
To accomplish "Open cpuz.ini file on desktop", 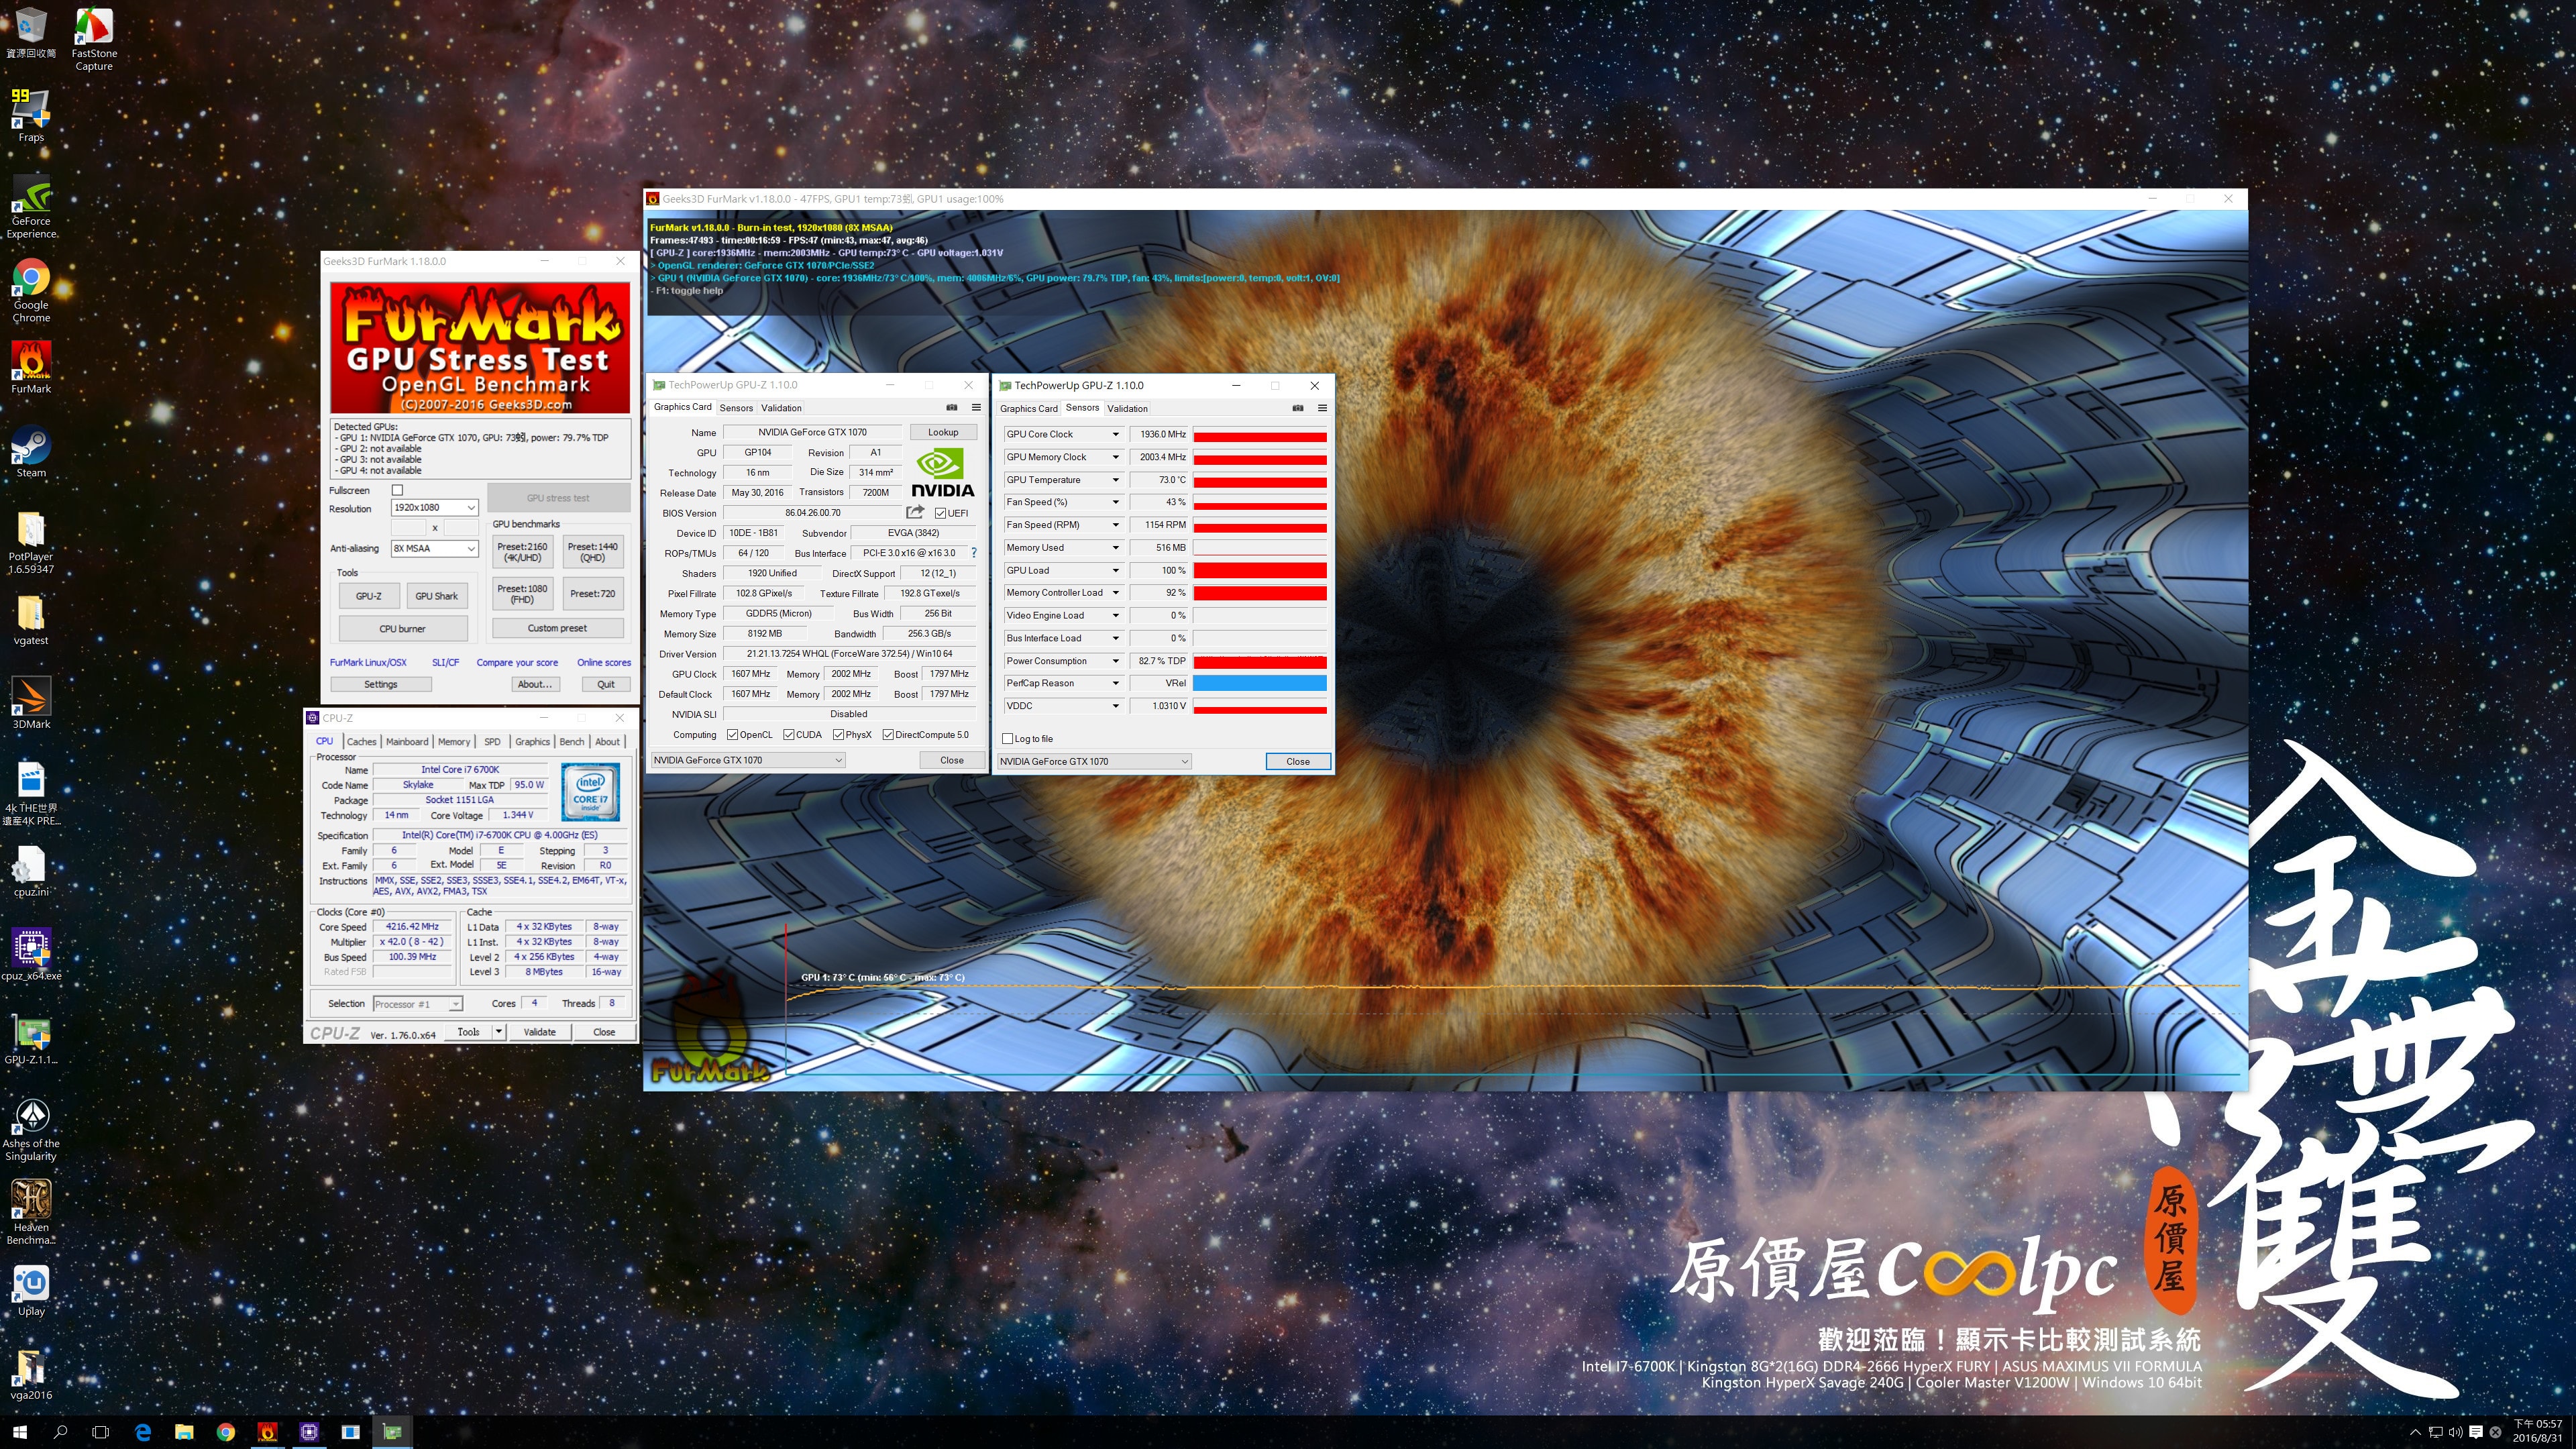I will pyautogui.click(x=31, y=870).
